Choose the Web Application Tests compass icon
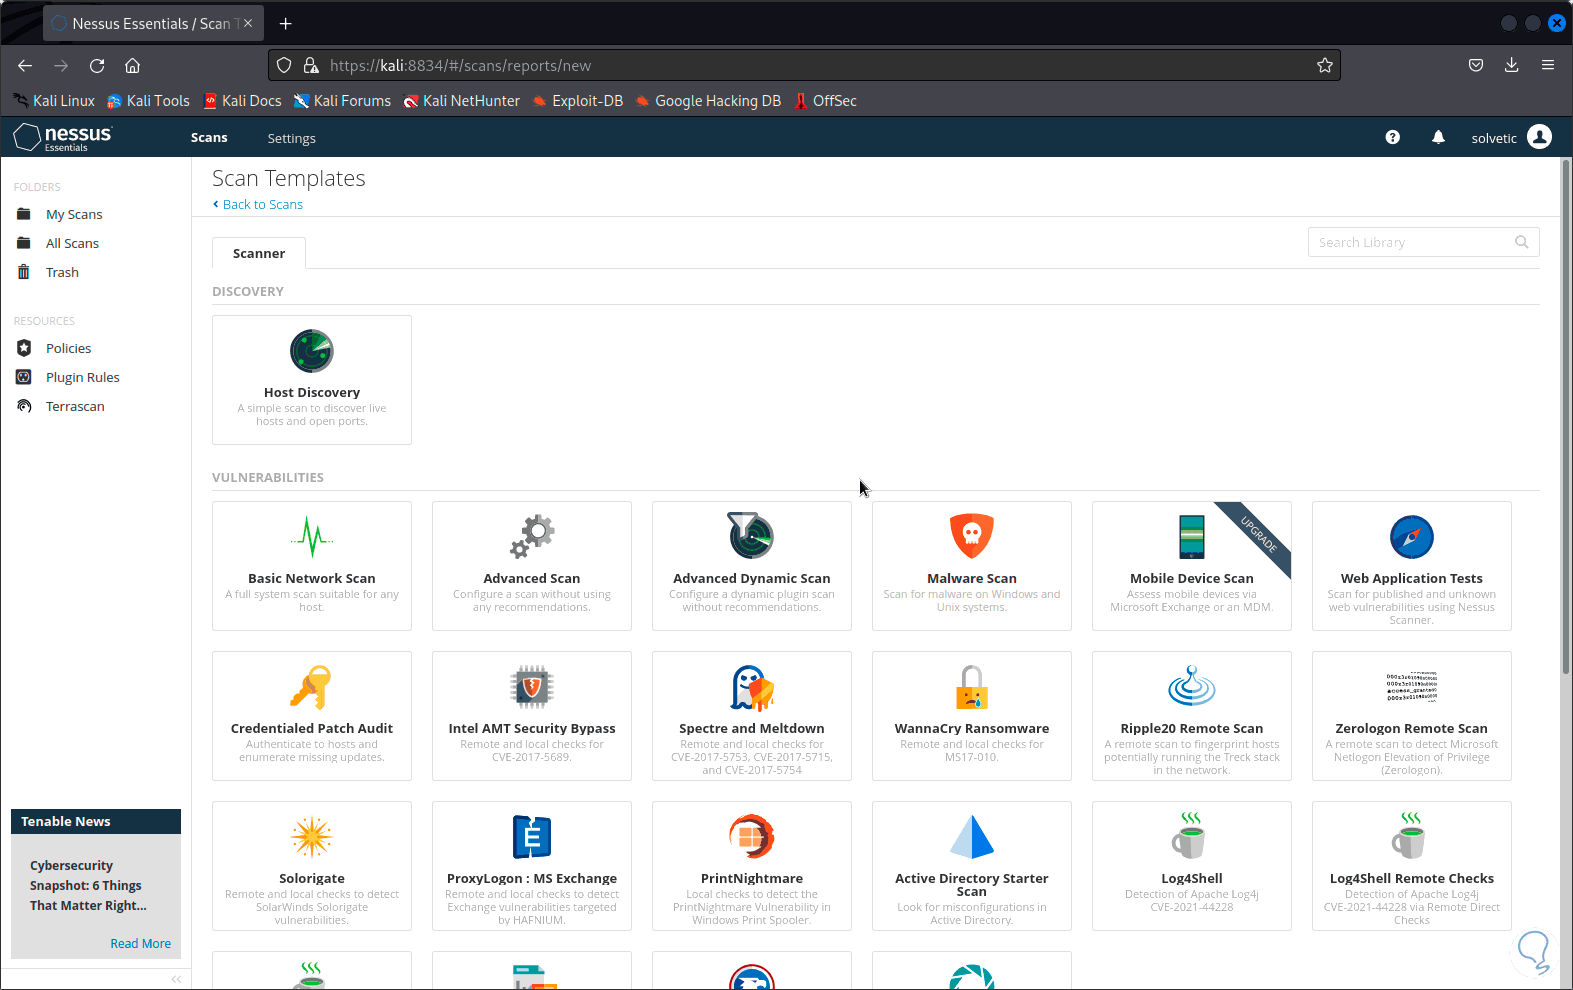Image resolution: width=1573 pixels, height=990 pixels. [1412, 537]
